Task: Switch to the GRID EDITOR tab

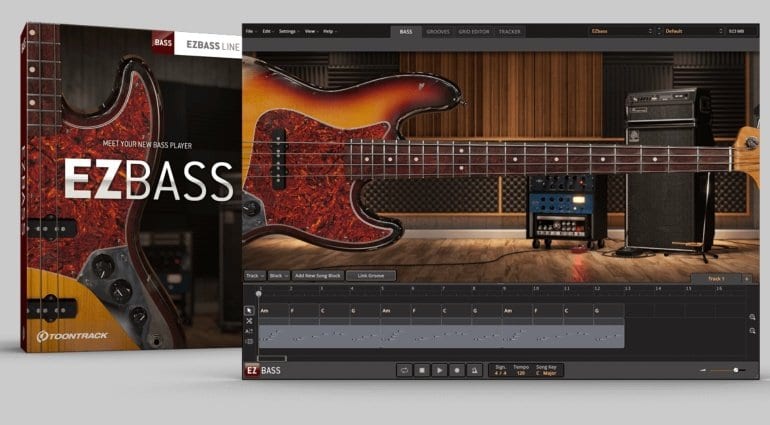Action: pyautogui.click(x=474, y=31)
